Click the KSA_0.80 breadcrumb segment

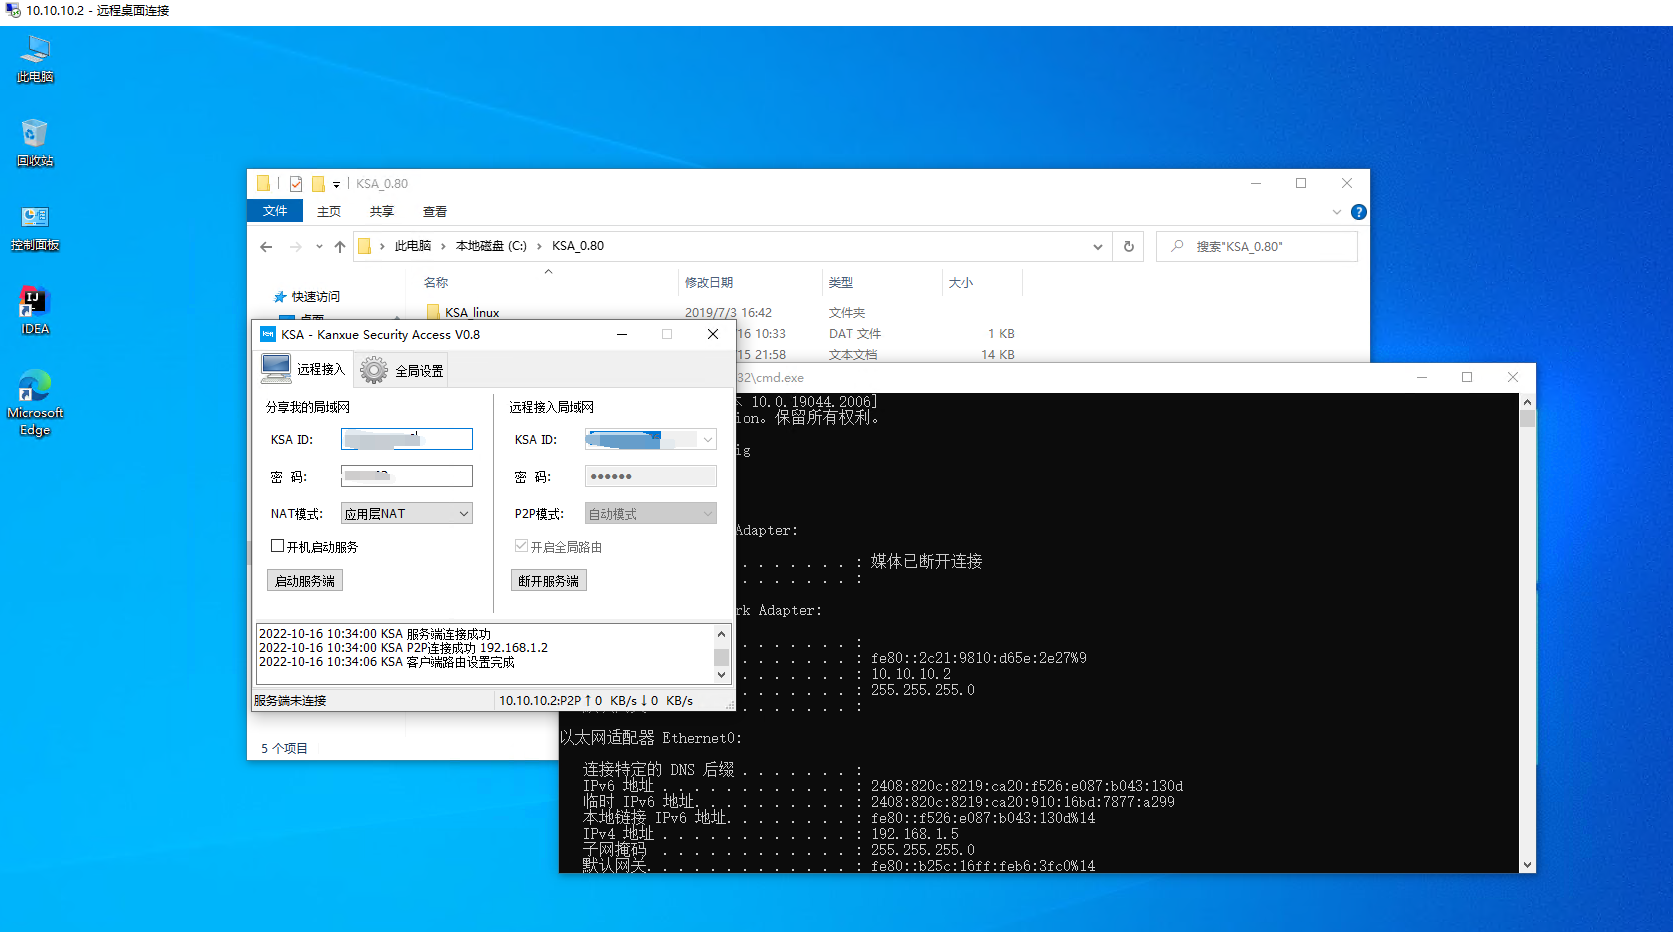578,246
